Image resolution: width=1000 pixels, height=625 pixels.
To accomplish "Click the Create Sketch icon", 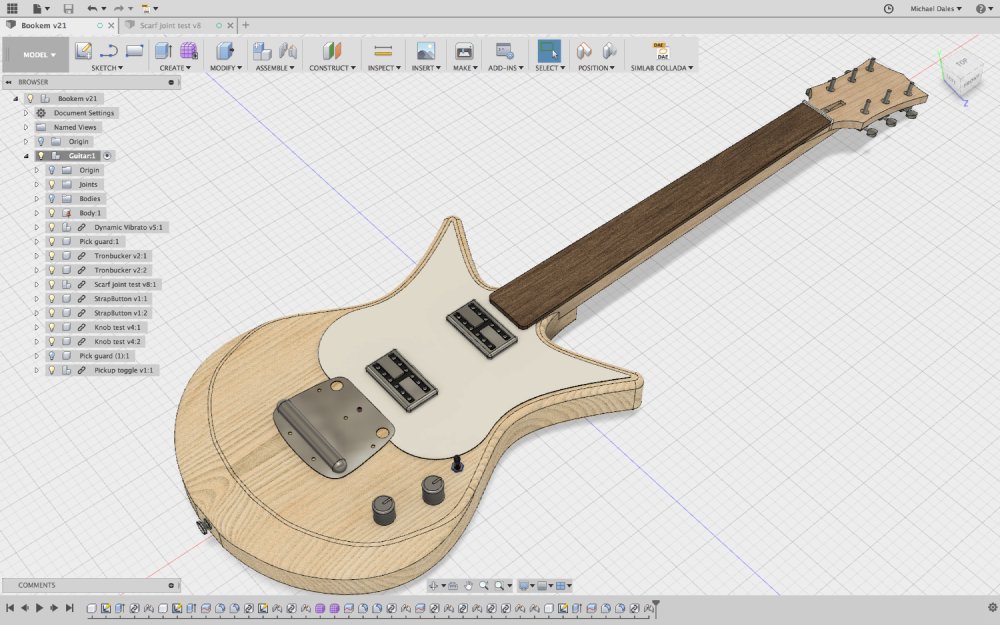I will 84,50.
